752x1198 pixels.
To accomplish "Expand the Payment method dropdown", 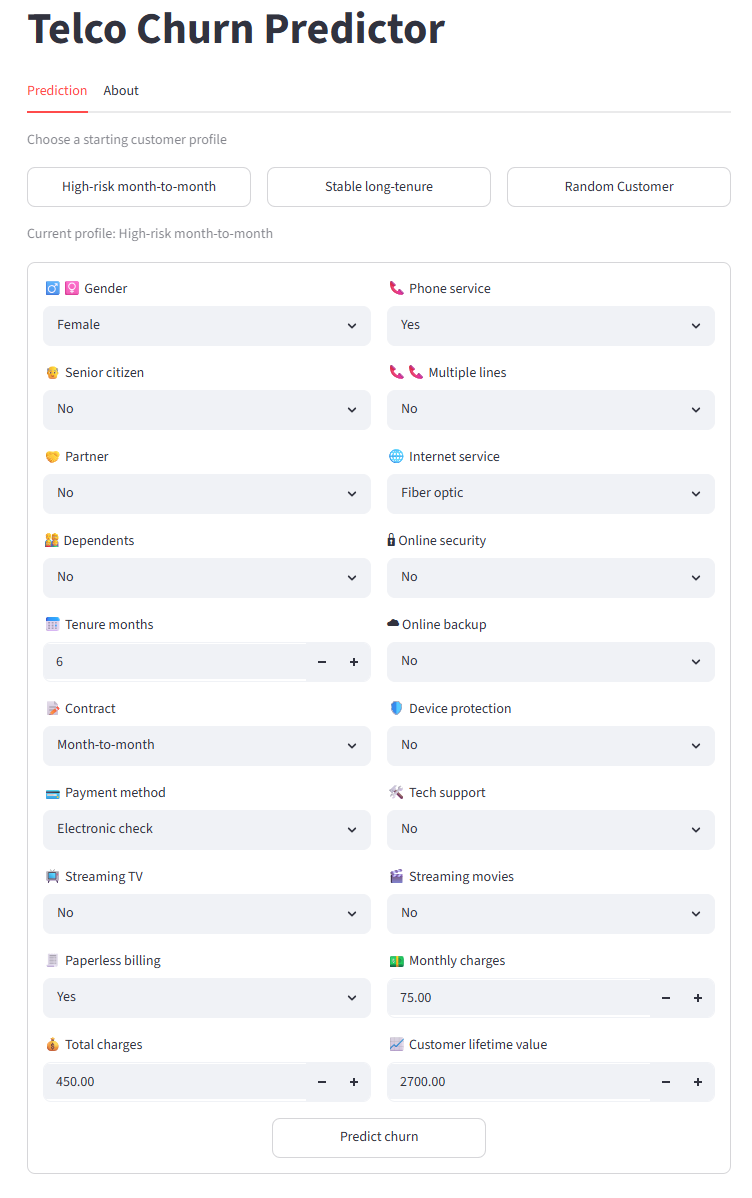I will [x=207, y=830].
